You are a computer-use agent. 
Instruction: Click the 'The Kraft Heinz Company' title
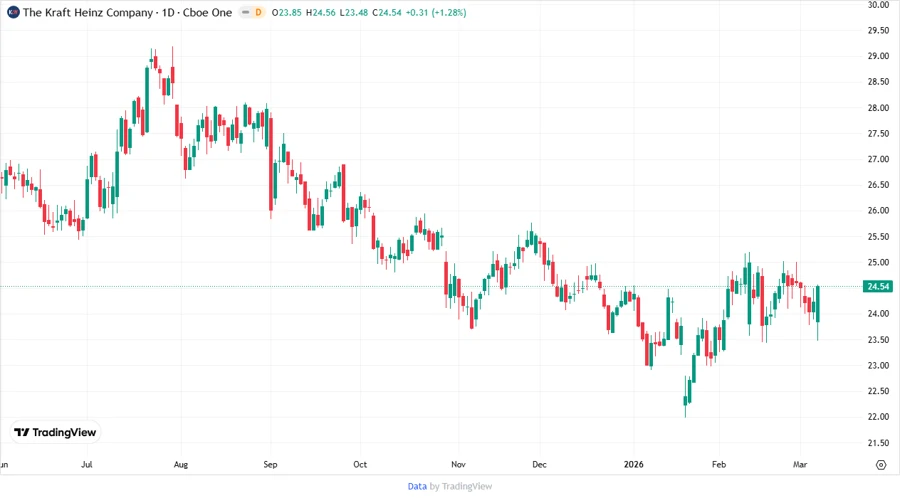click(88, 12)
